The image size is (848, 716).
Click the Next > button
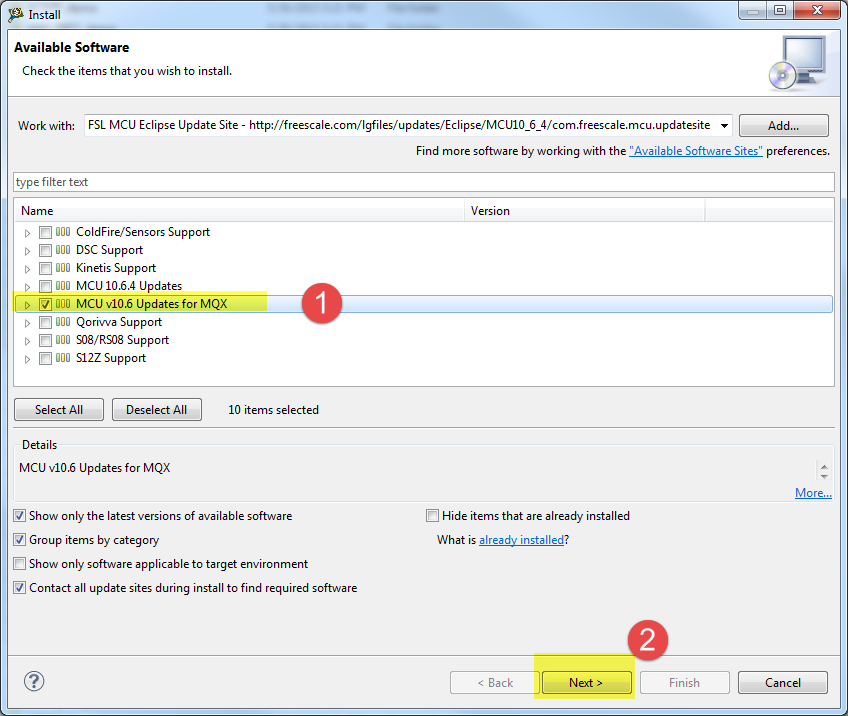pos(586,682)
